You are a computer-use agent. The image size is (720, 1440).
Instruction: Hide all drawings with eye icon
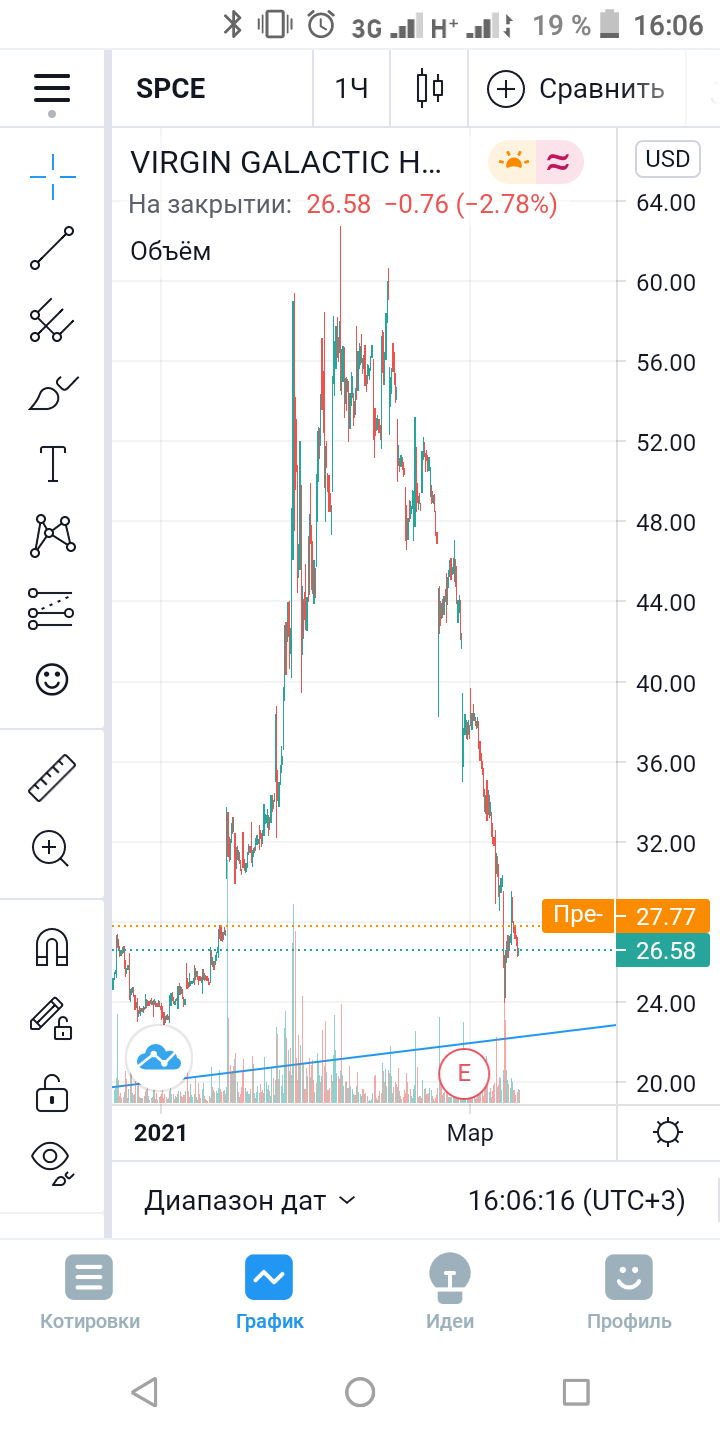click(x=52, y=1162)
